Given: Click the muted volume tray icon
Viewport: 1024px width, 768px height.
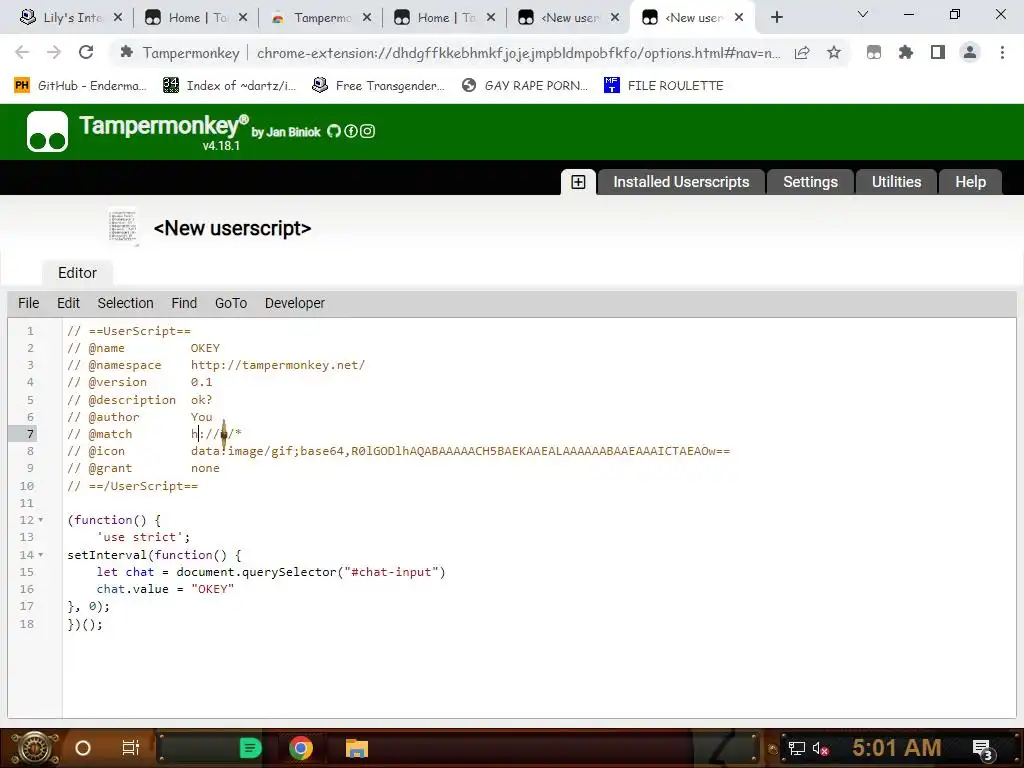Looking at the screenshot, I should pyautogui.click(x=820, y=749).
